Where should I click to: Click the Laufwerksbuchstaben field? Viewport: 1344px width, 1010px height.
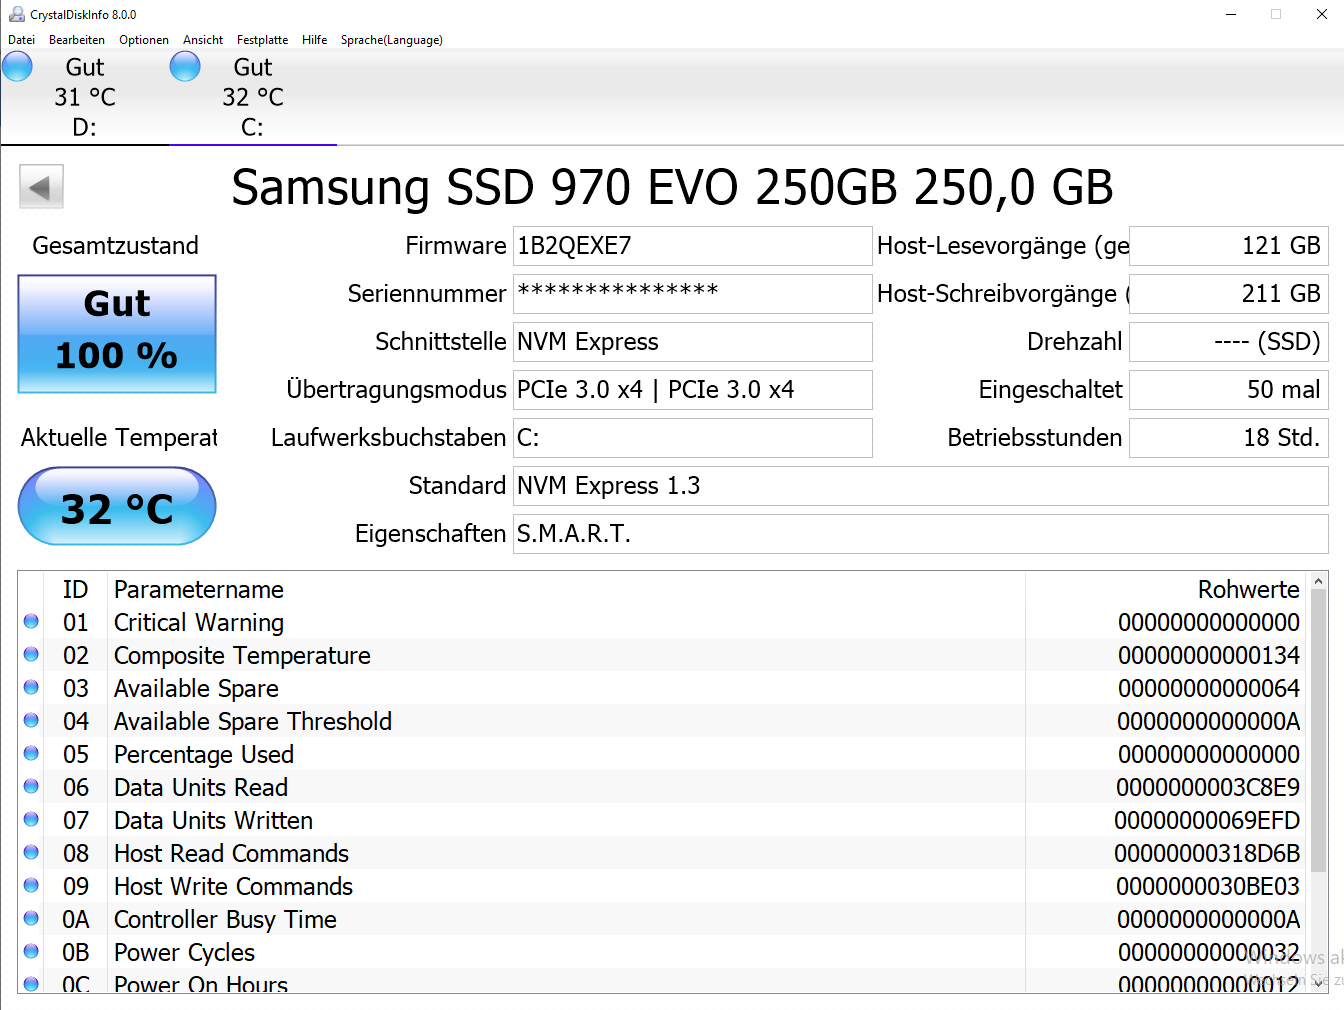coord(692,438)
